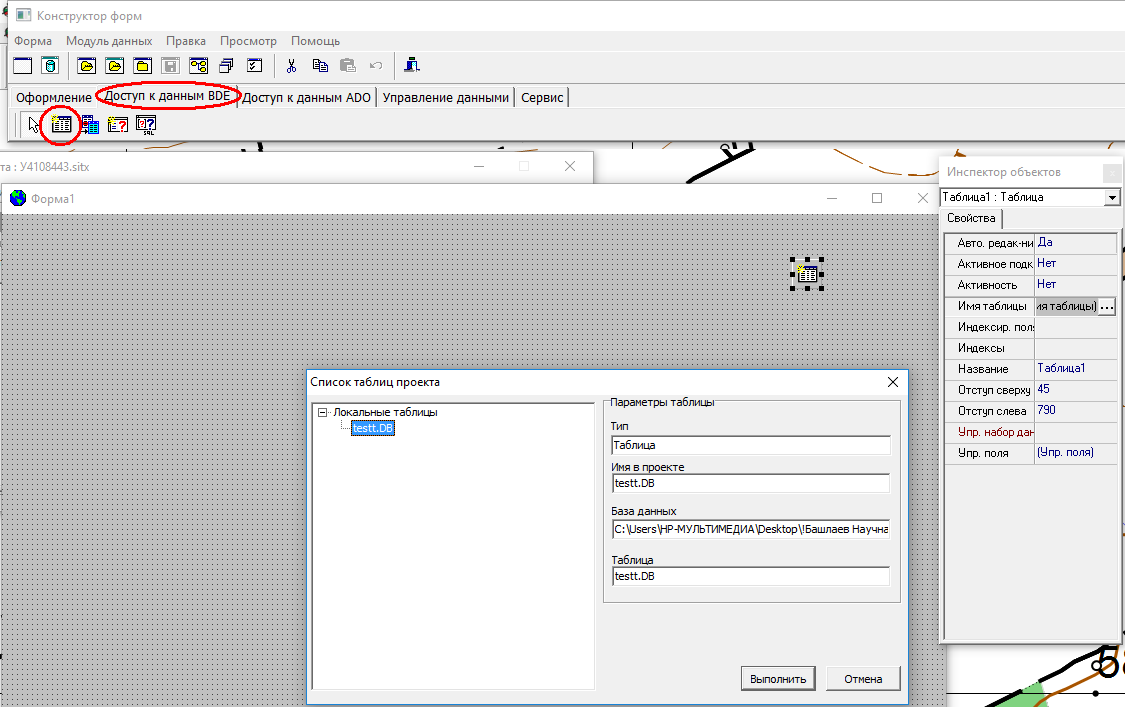Click the Copy toolbar icon
Screen dimensions: 1125x707
pos(320,66)
